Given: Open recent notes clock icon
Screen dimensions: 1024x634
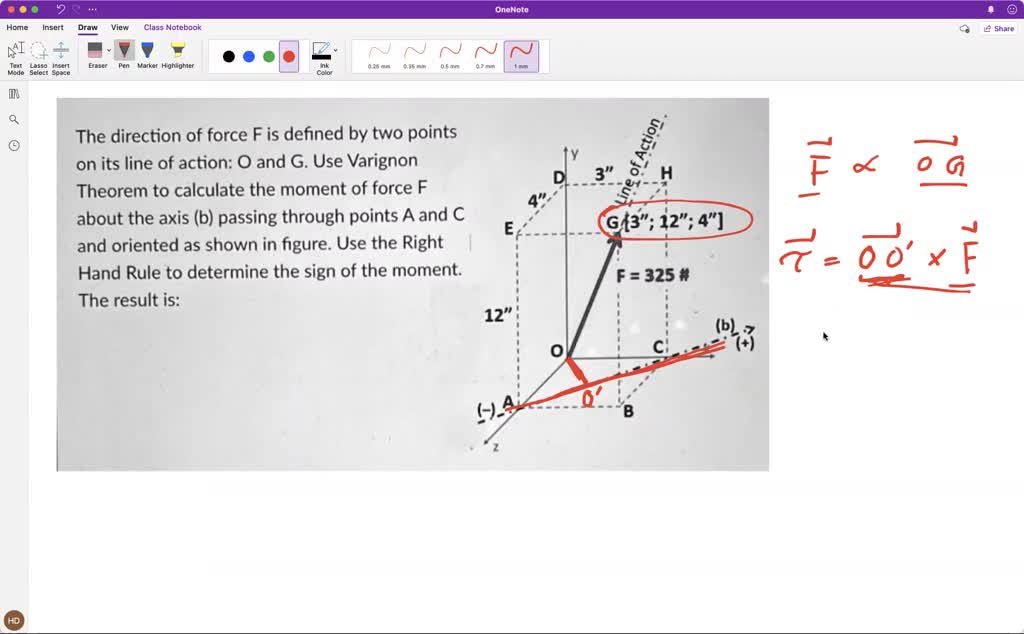Looking at the screenshot, I should (13, 145).
